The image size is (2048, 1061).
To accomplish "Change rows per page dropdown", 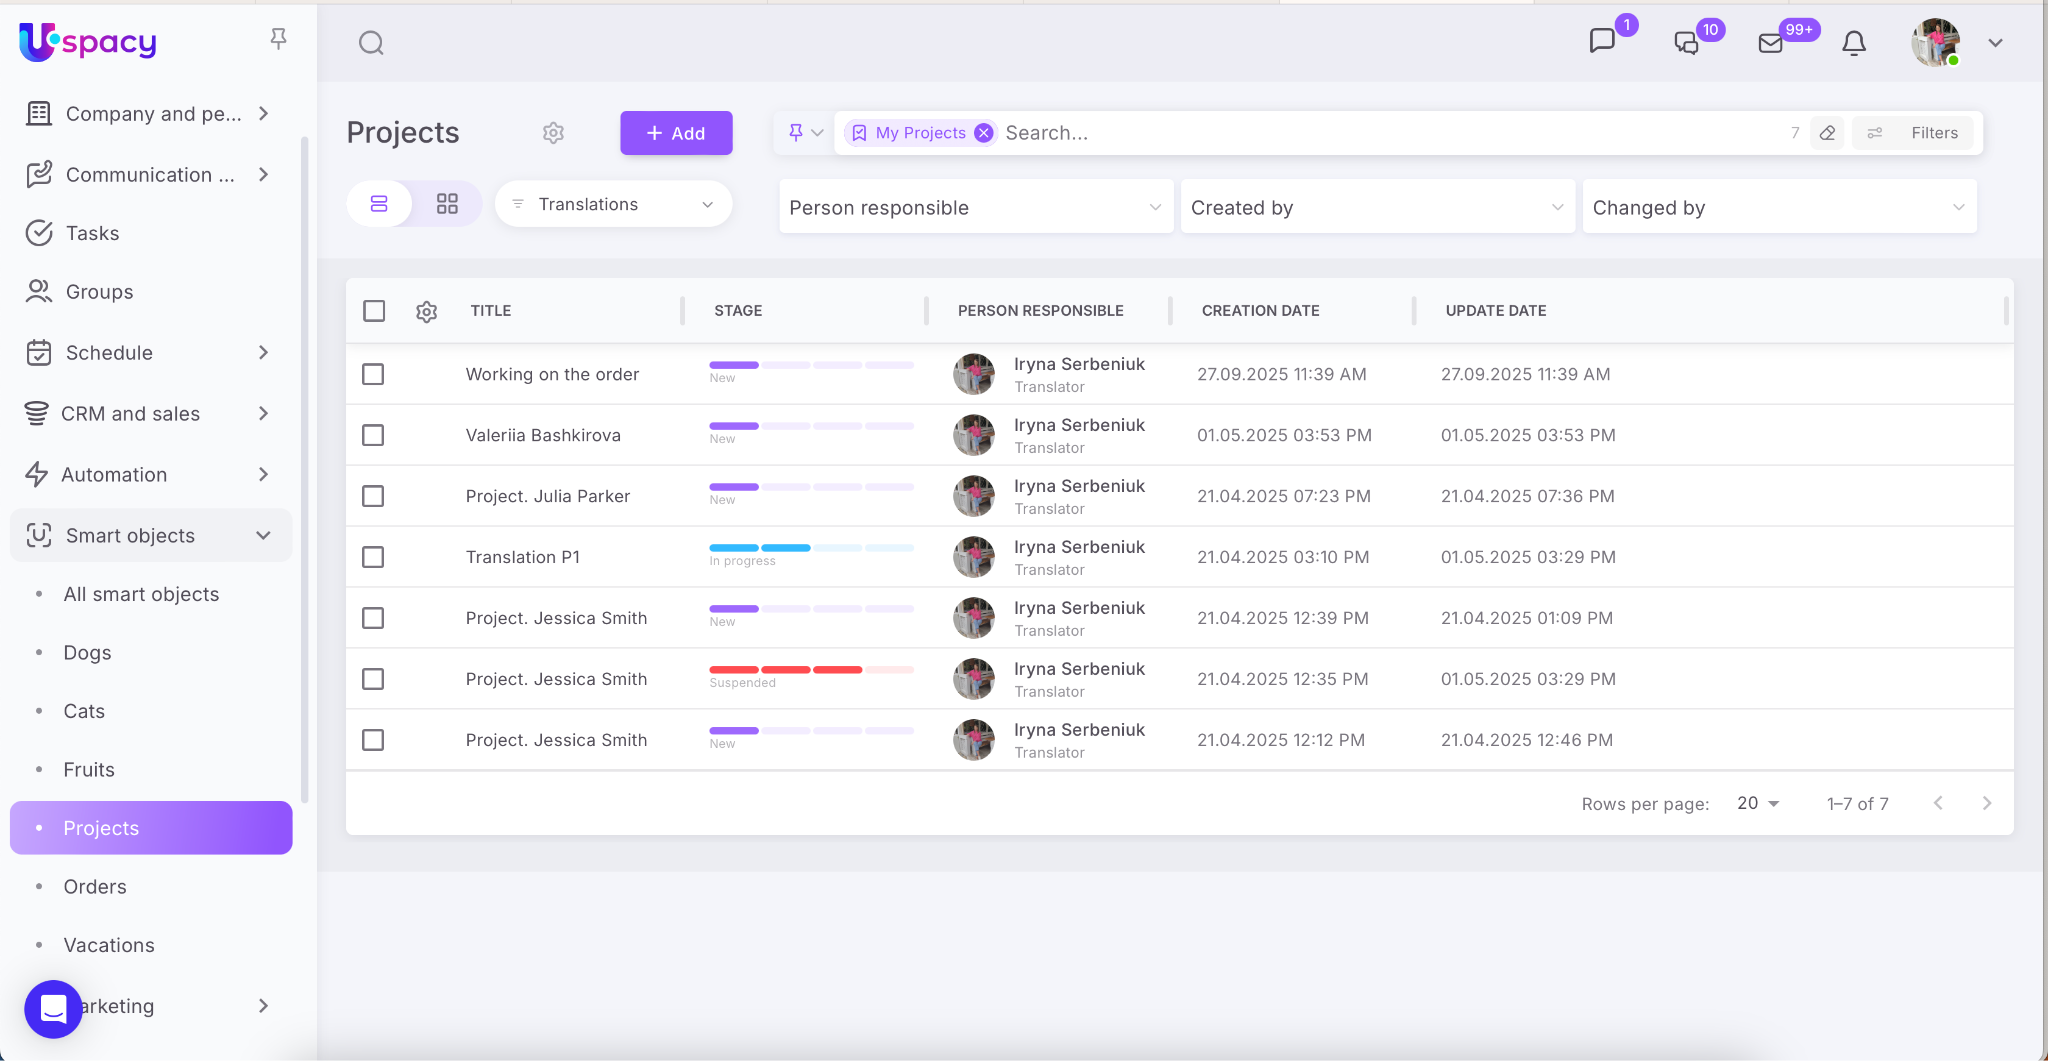I will point(1758,803).
